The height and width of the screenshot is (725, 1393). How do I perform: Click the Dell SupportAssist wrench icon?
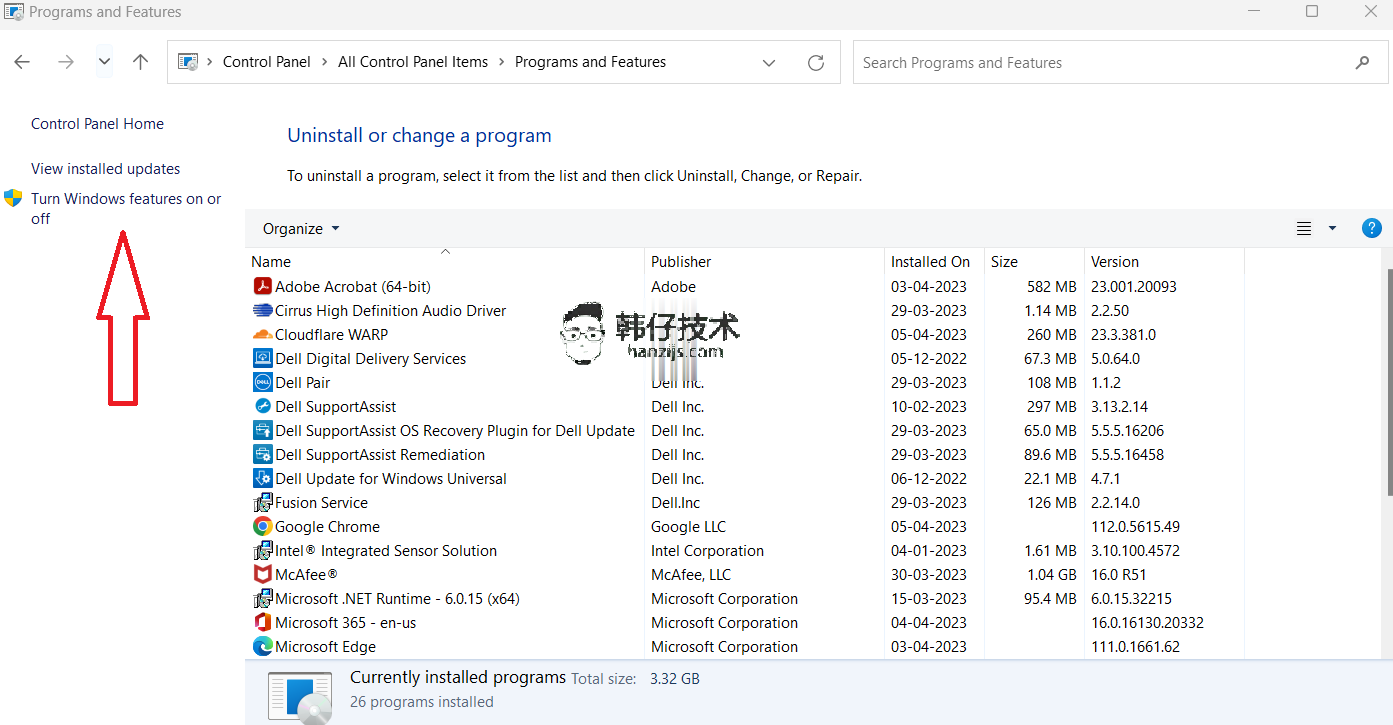click(263, 407)
